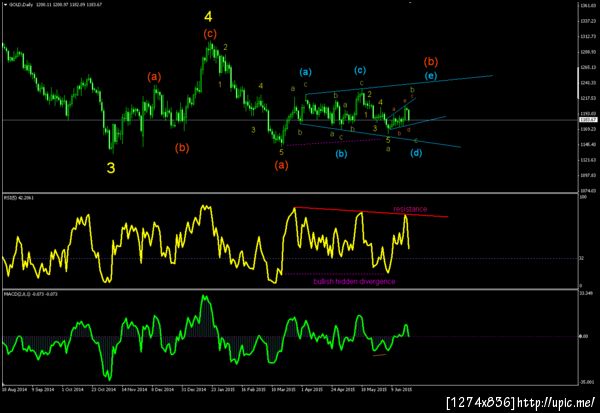The height and width of the screenshot is (413, 600).
Task: Click the '14 Nov 2014' date label
Action: click(x=134, y=389)
